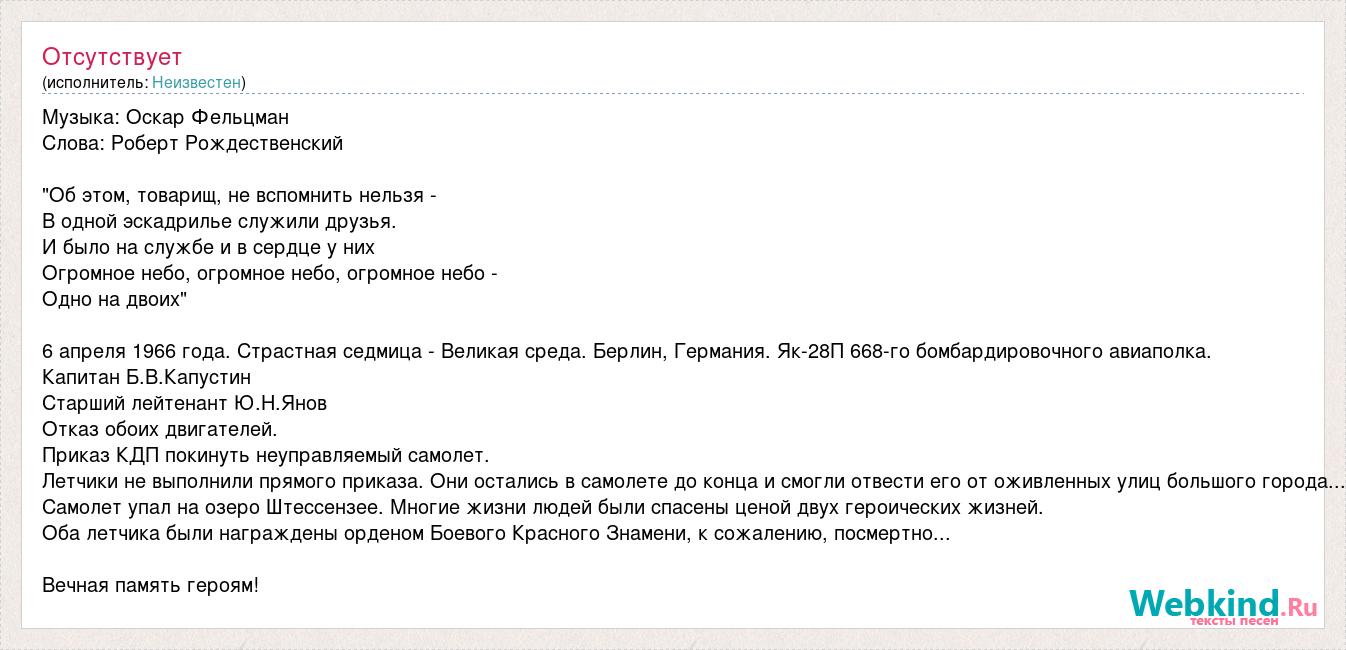Click the line about орденом Боевого Красного Знамени

pos(496,533)
